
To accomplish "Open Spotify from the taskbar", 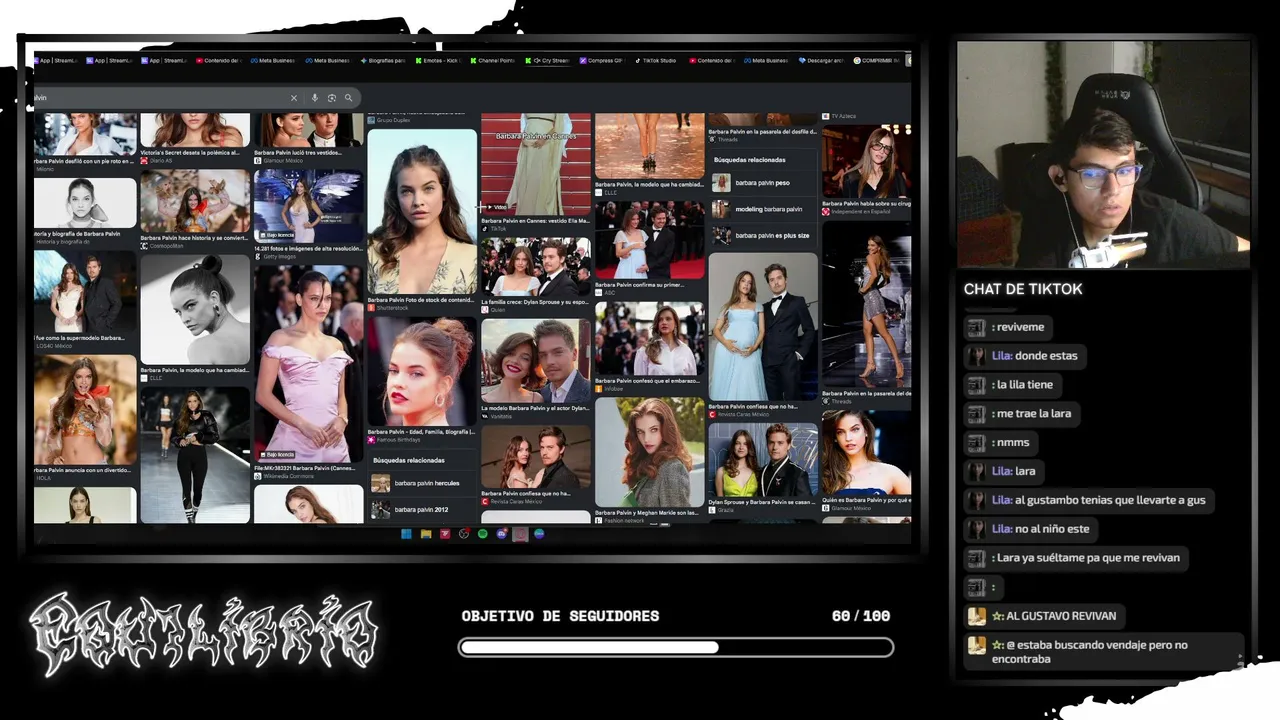I will (483, 534).
